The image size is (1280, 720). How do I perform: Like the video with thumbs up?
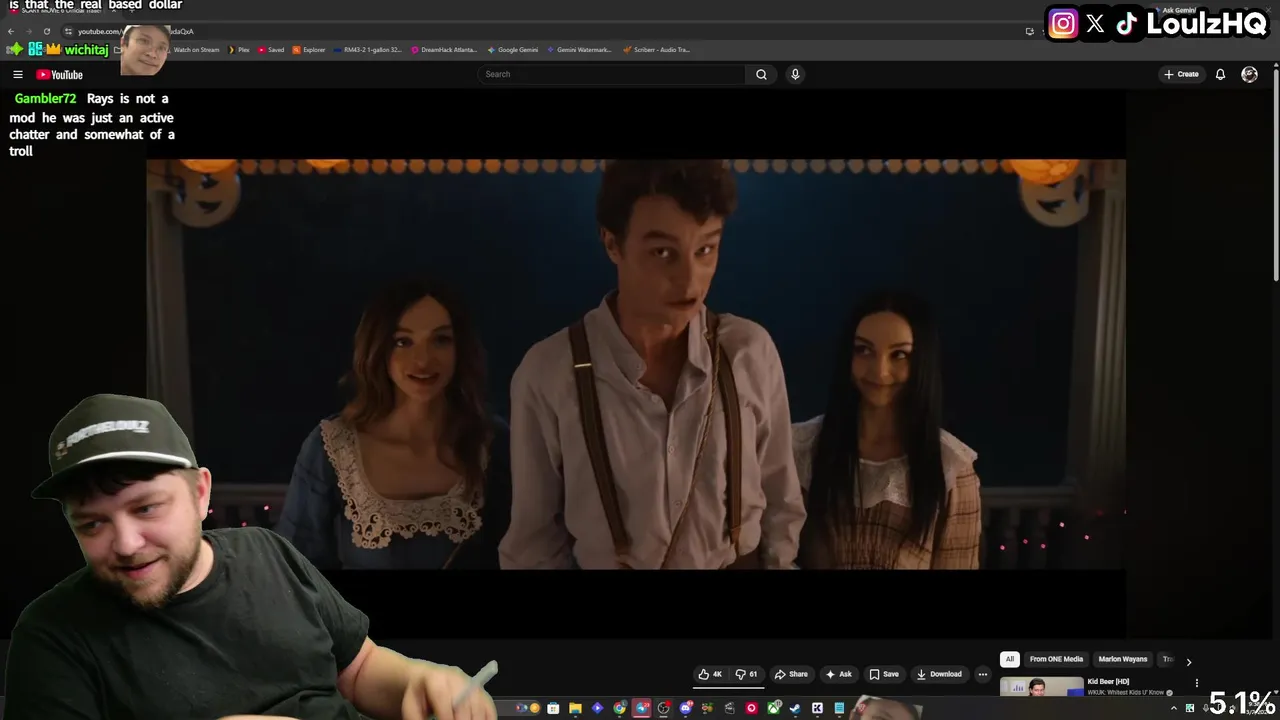tap(711, 674)
